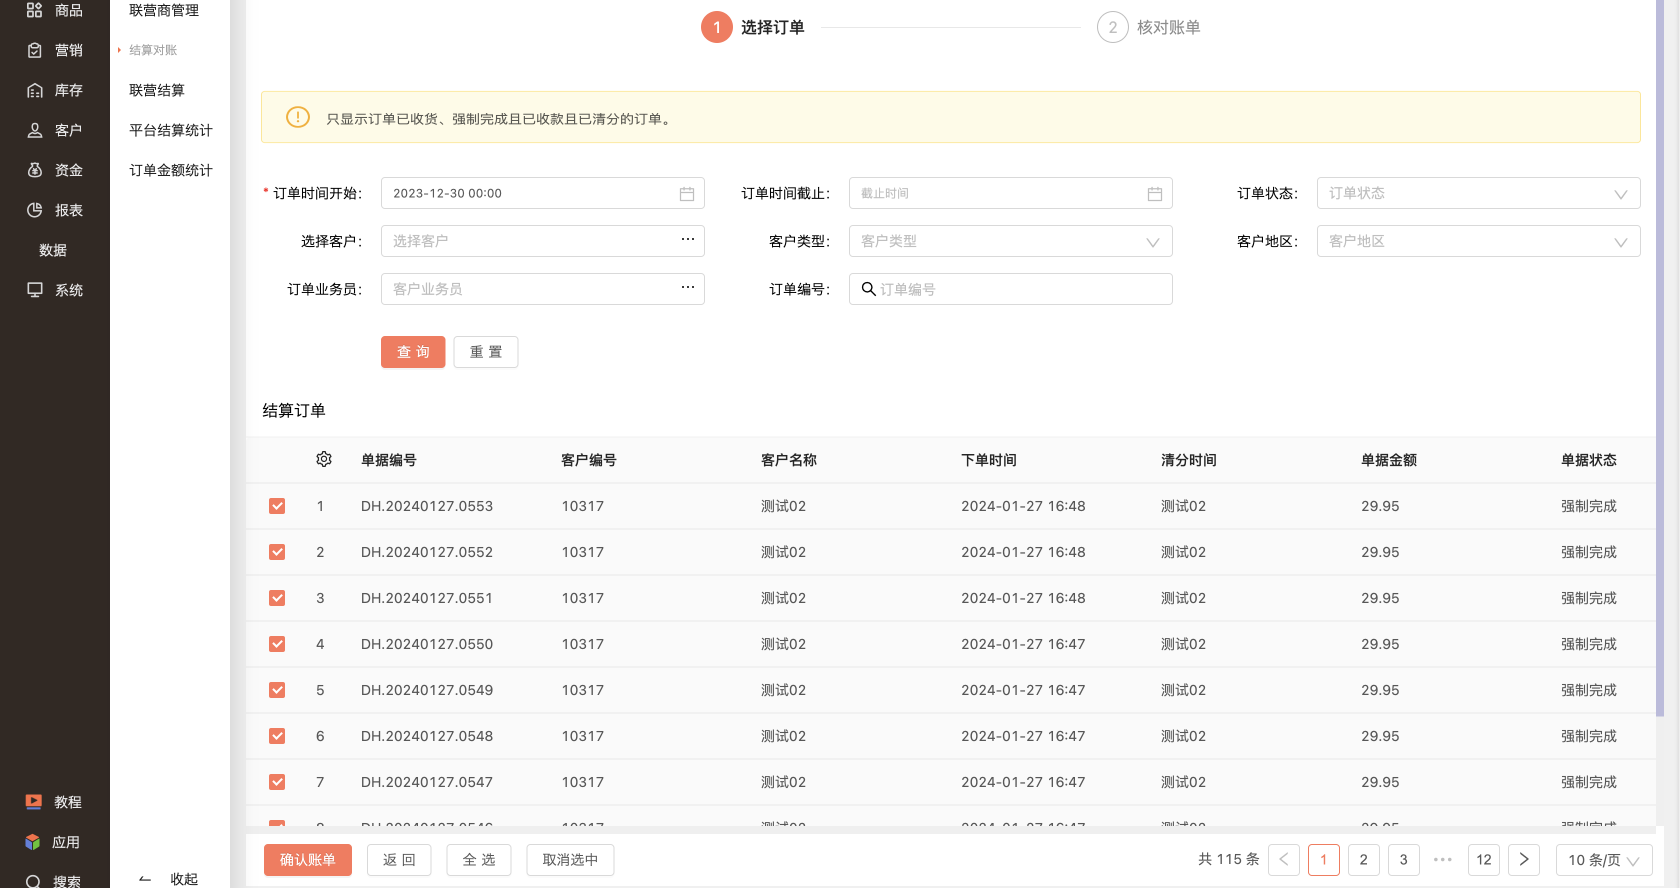Screen dimensions: 1680x888
Task: Click current page 1 button
Action: [1324, 860]
